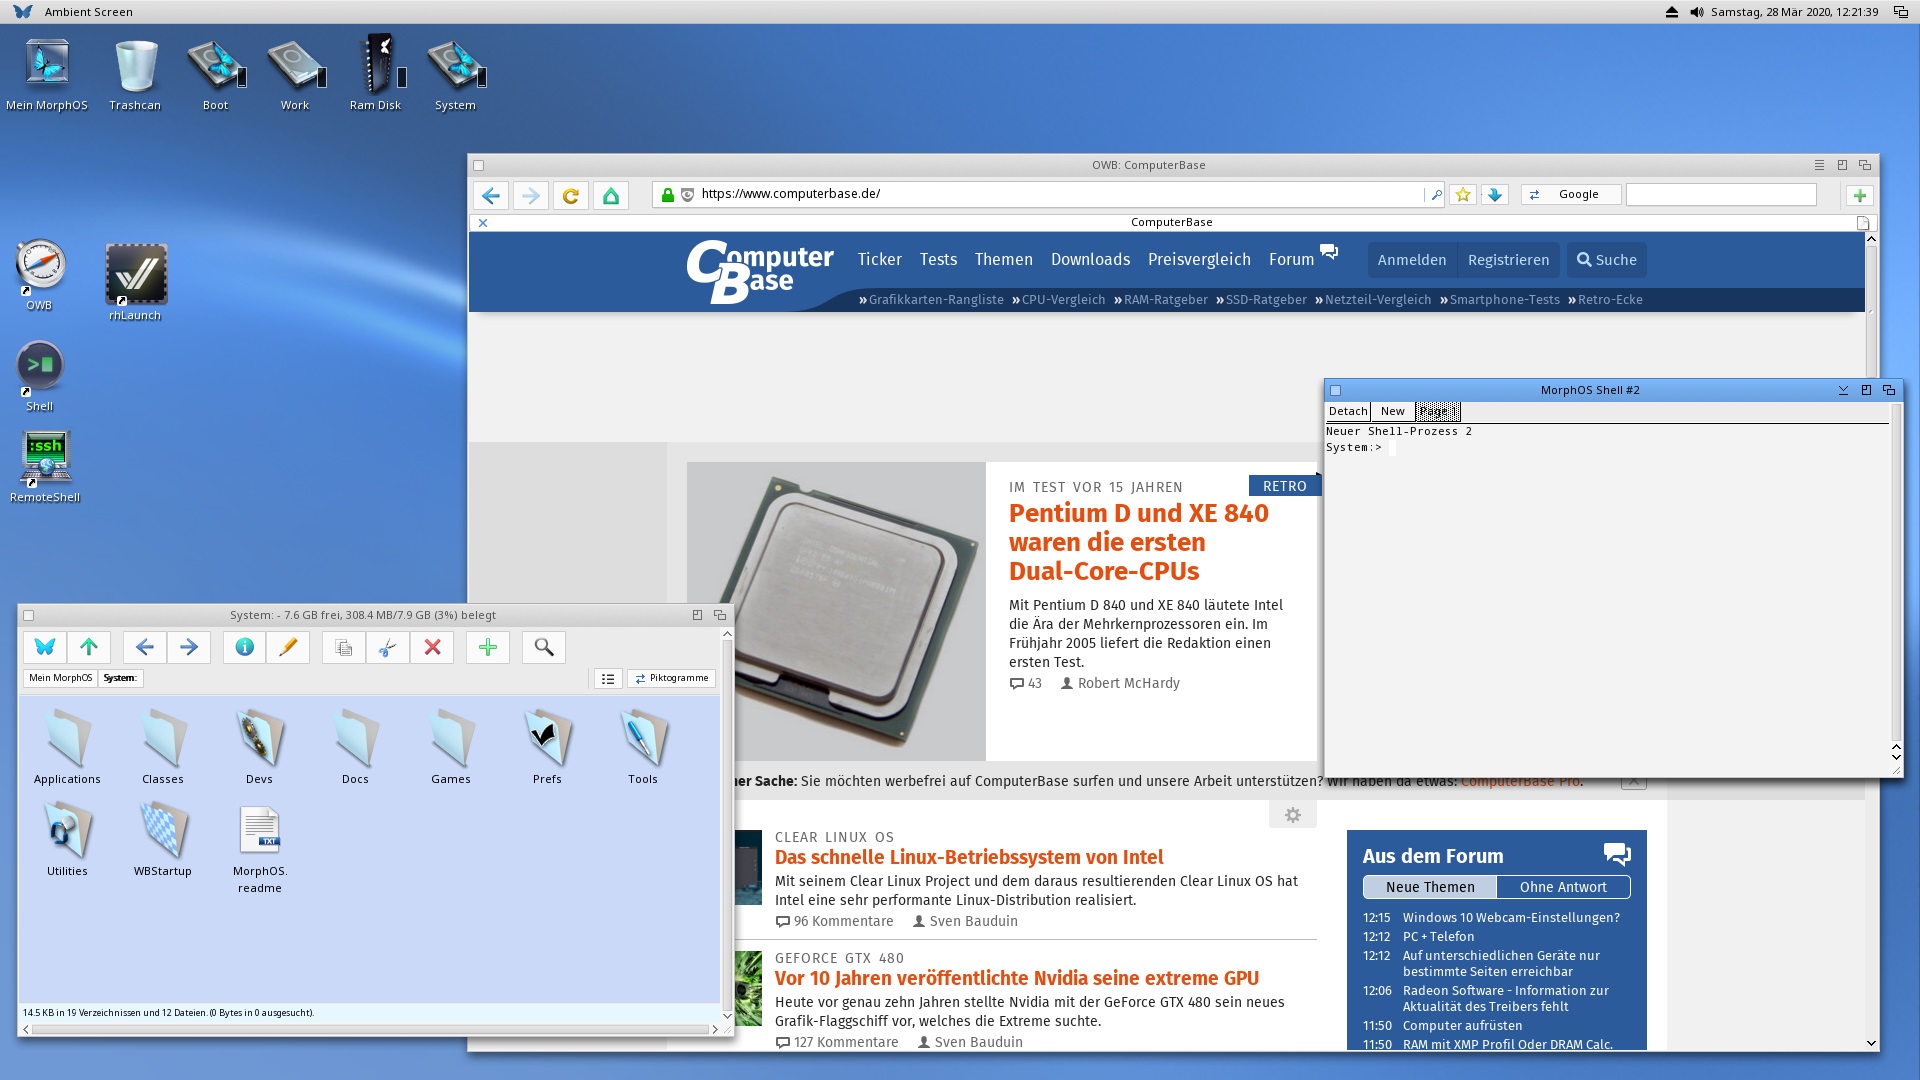Click the browser home icon
Viewport: 1920px width, 1080px height.
[610, 196]
